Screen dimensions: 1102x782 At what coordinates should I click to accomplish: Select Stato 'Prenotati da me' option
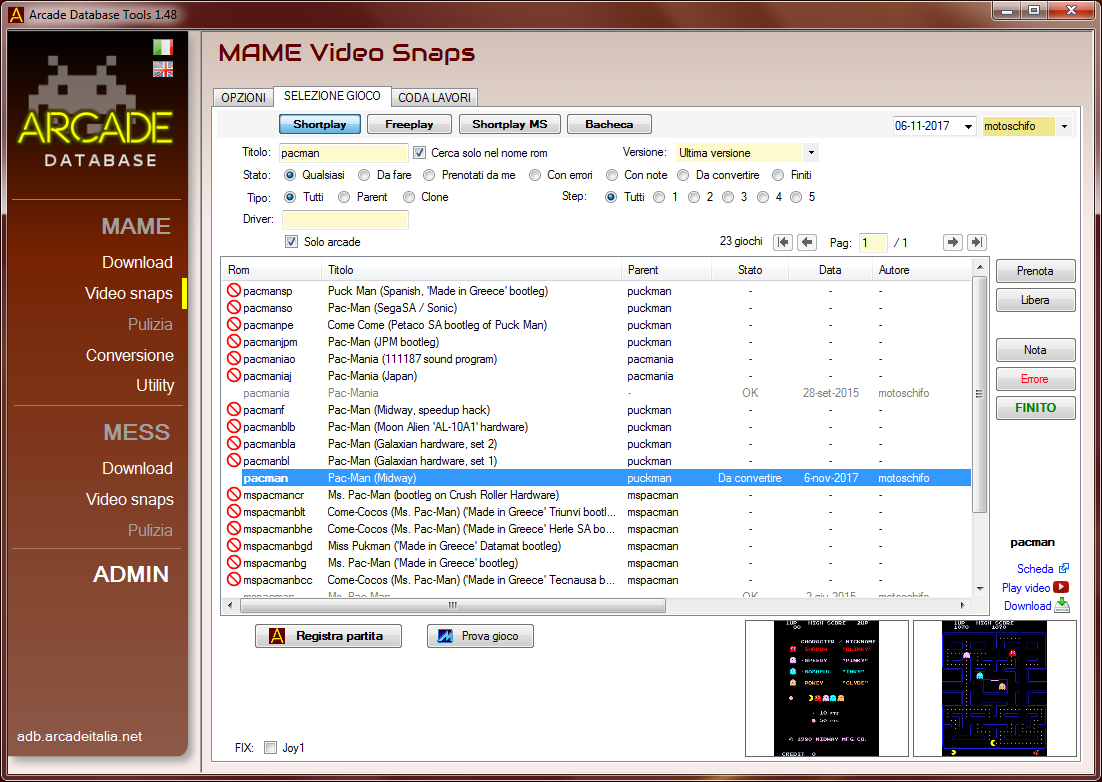(429, 175)
